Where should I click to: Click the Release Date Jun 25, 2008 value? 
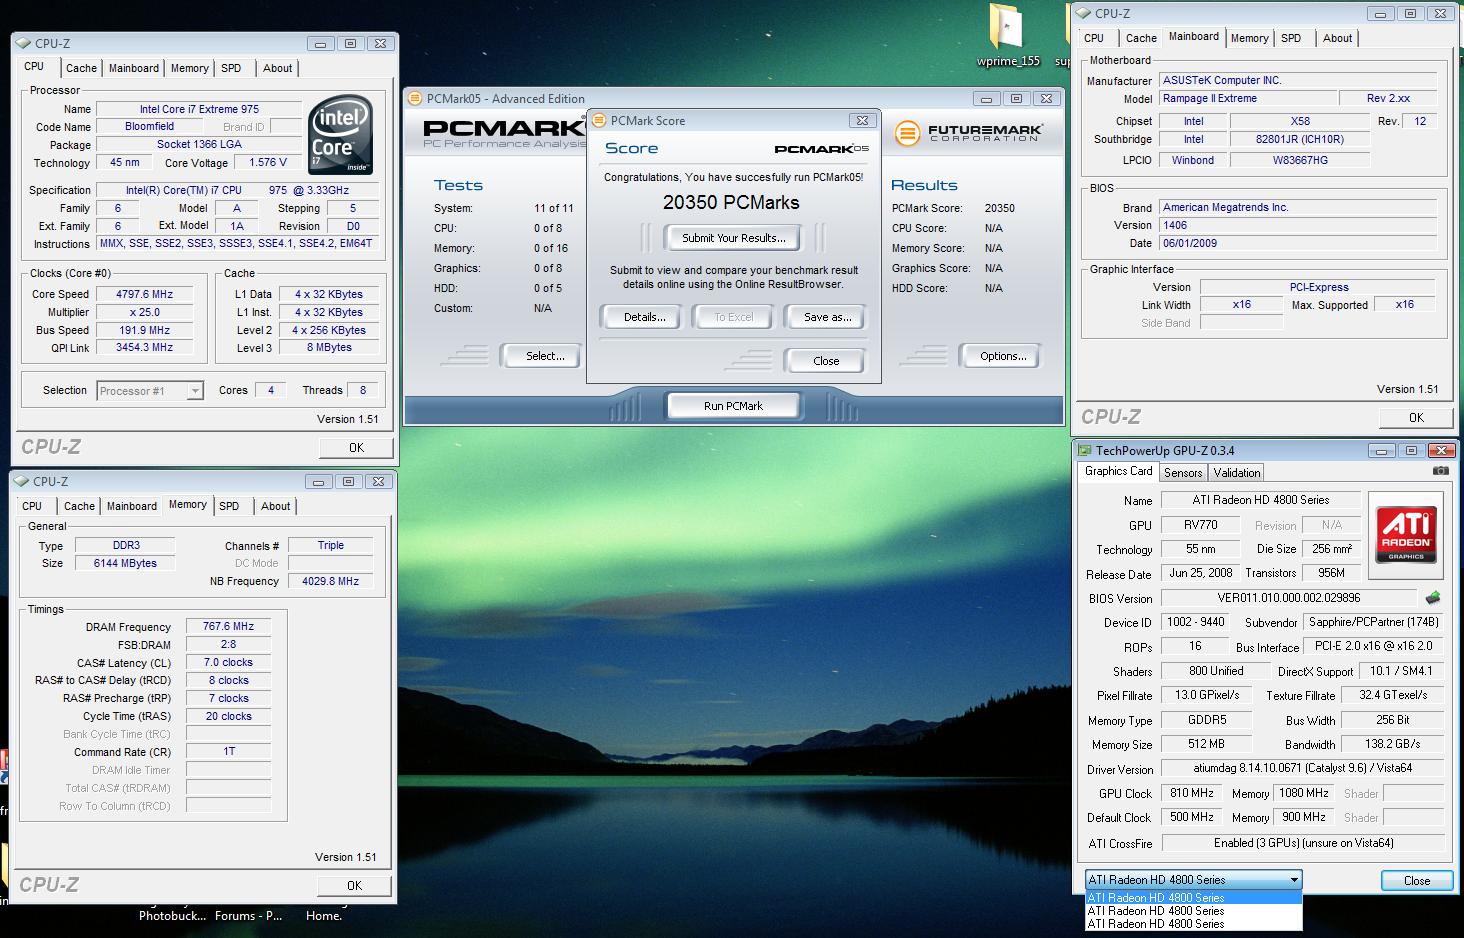[1201, 573]
